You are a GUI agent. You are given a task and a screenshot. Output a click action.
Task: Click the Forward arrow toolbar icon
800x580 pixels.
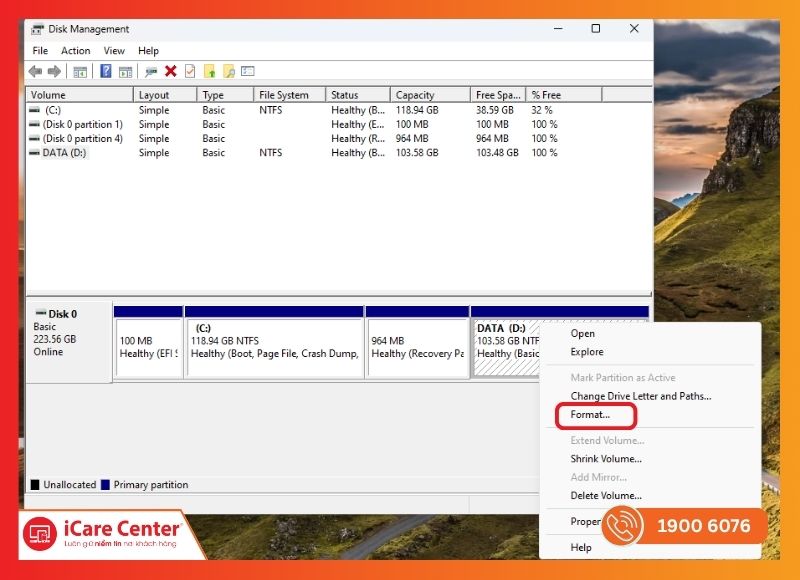click(x=54, y=71)
